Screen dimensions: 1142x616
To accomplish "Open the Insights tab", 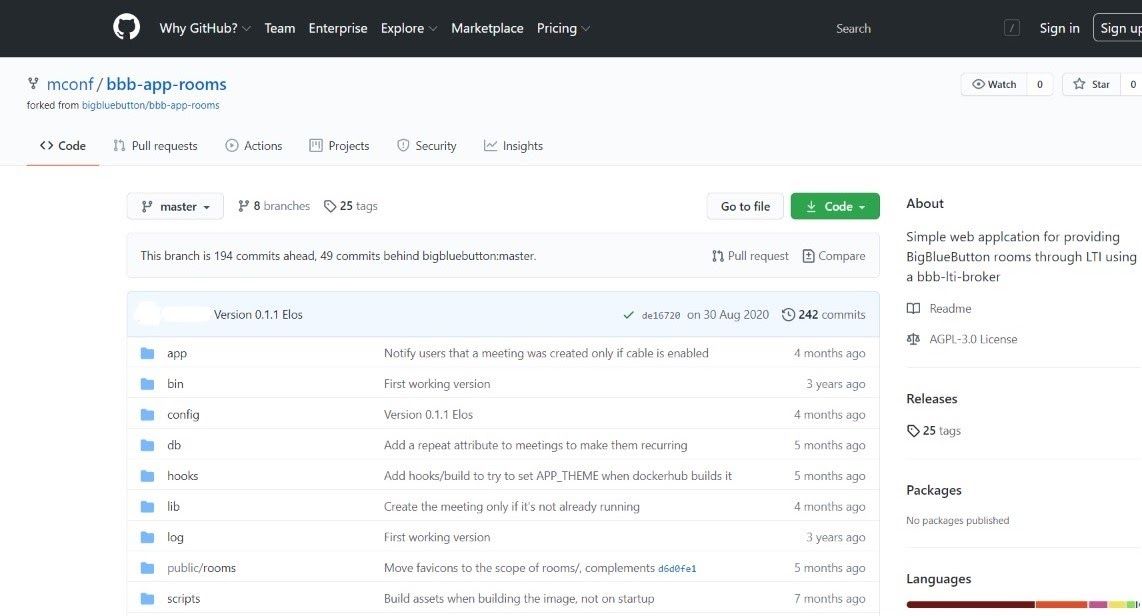I will pyautogui.click(x=513, y=146).
